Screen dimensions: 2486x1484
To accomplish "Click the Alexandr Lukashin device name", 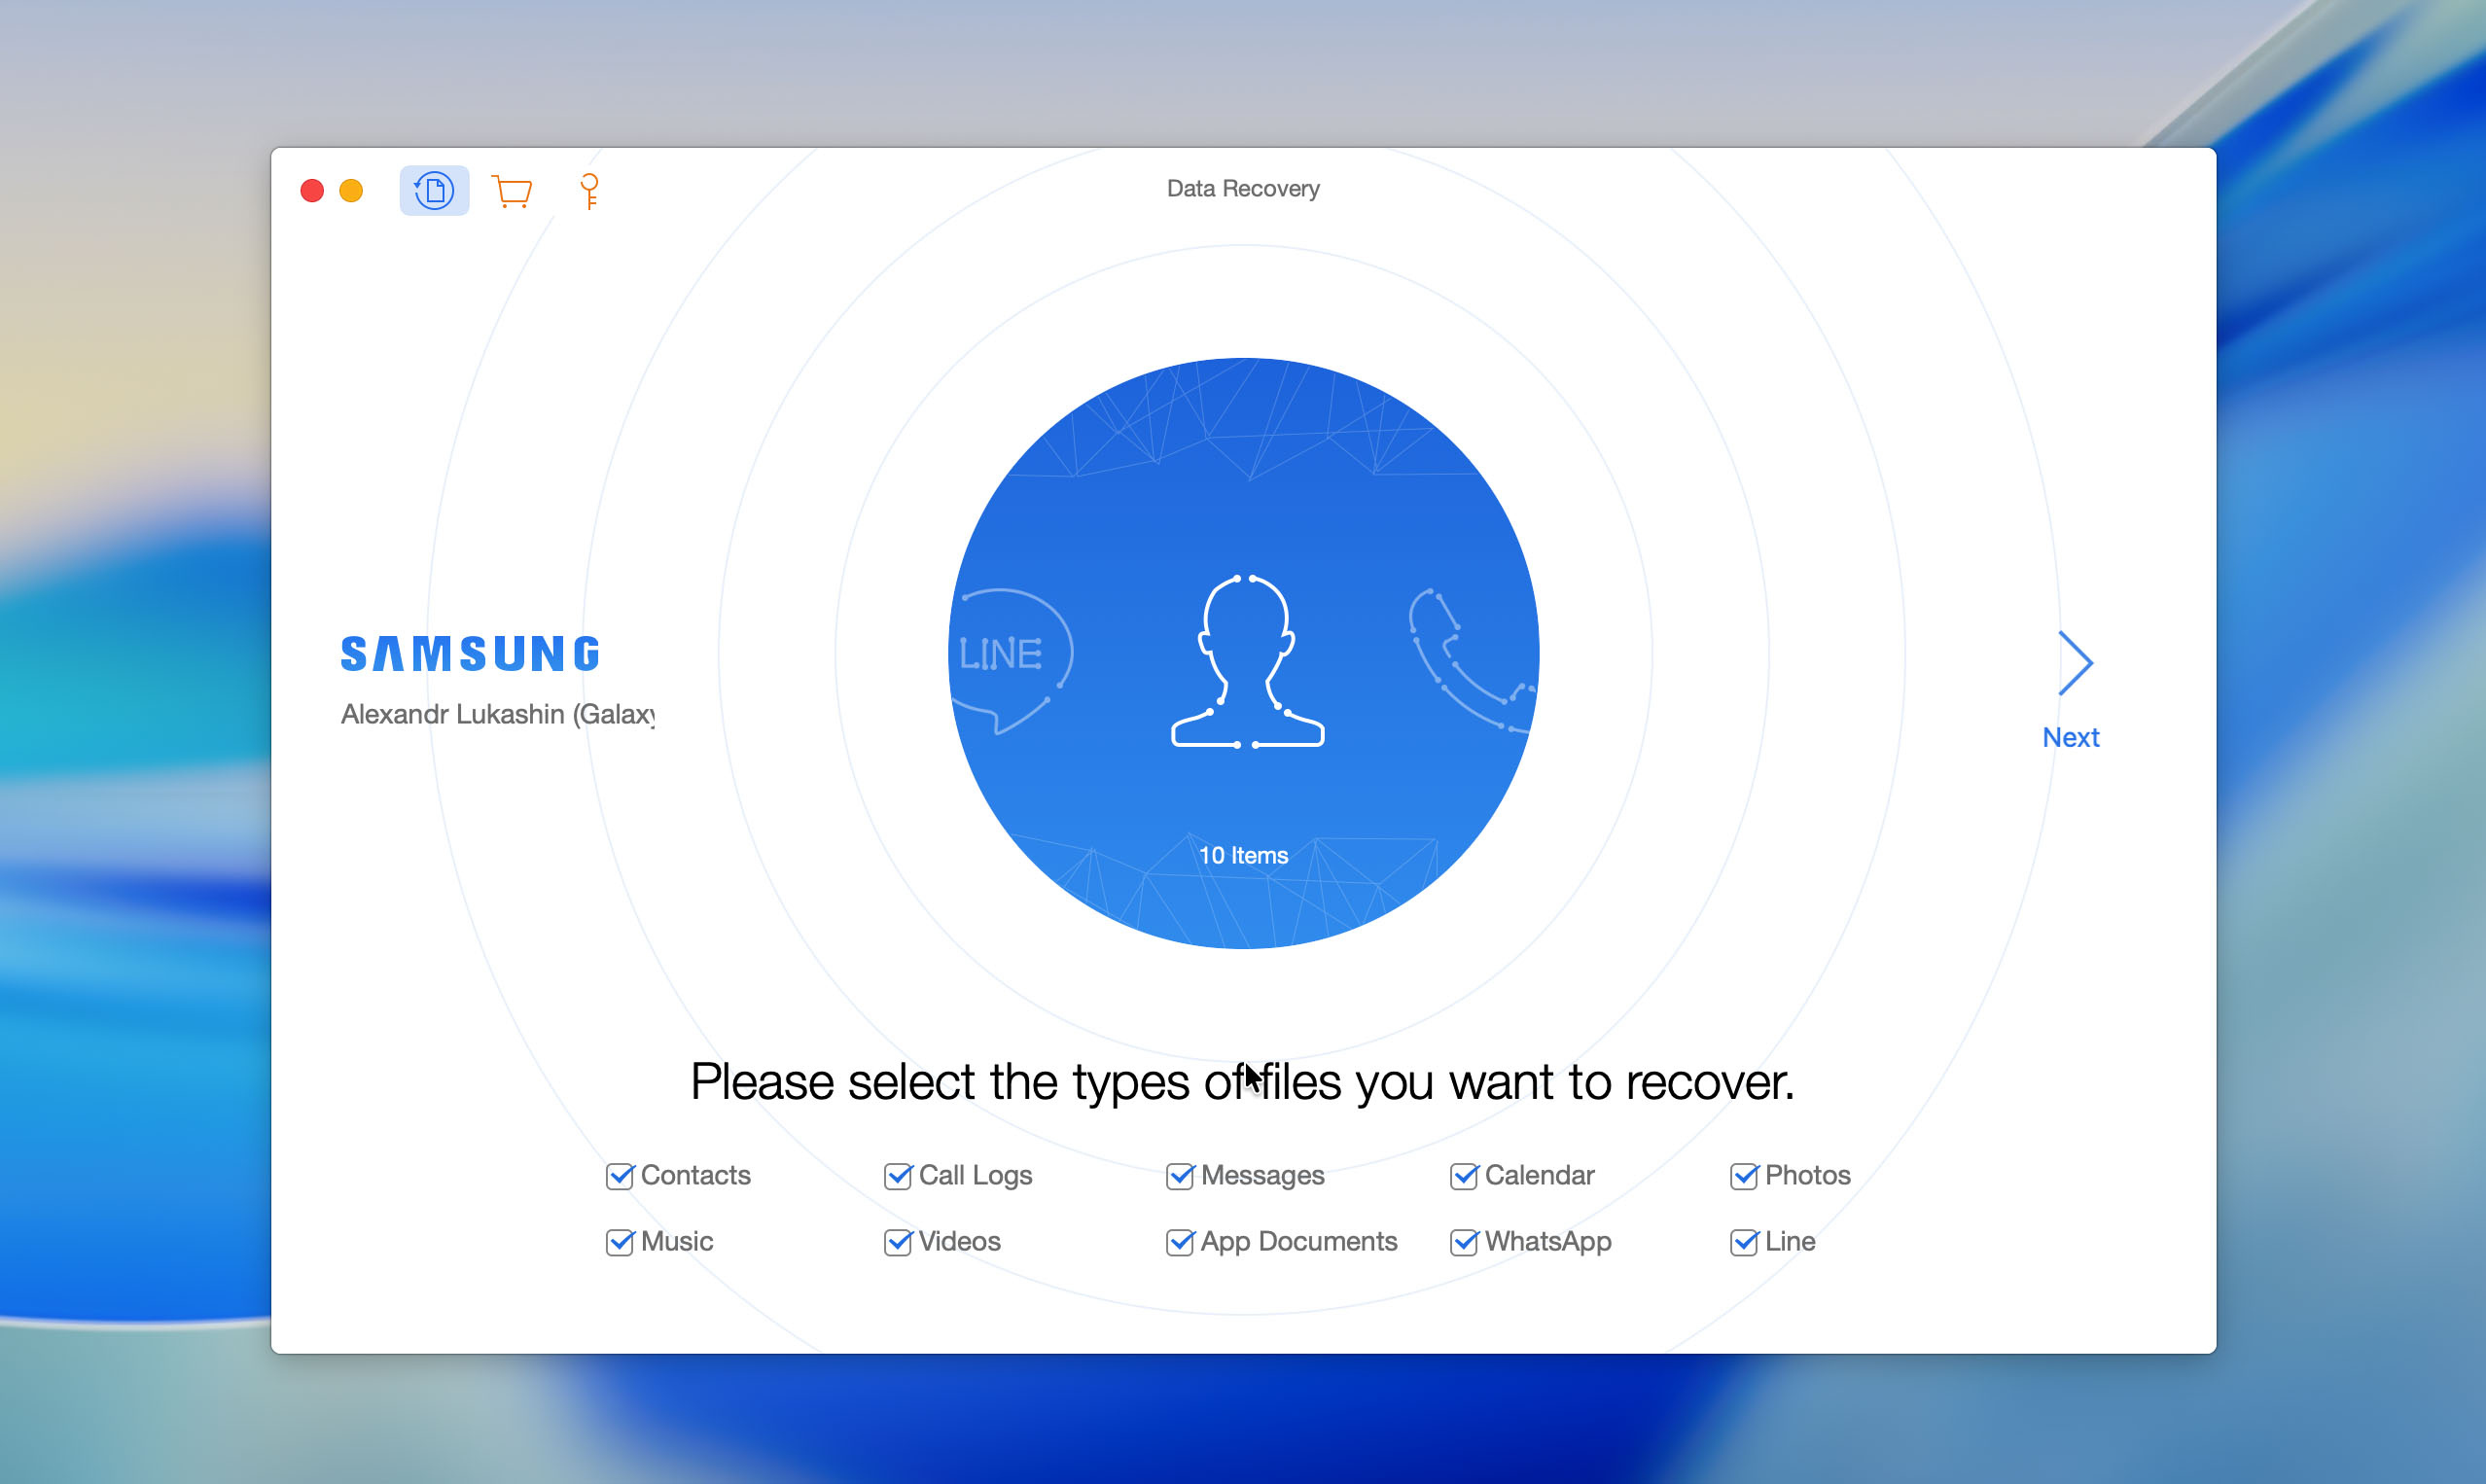I will pyautogui.click(x=497, y=714).
